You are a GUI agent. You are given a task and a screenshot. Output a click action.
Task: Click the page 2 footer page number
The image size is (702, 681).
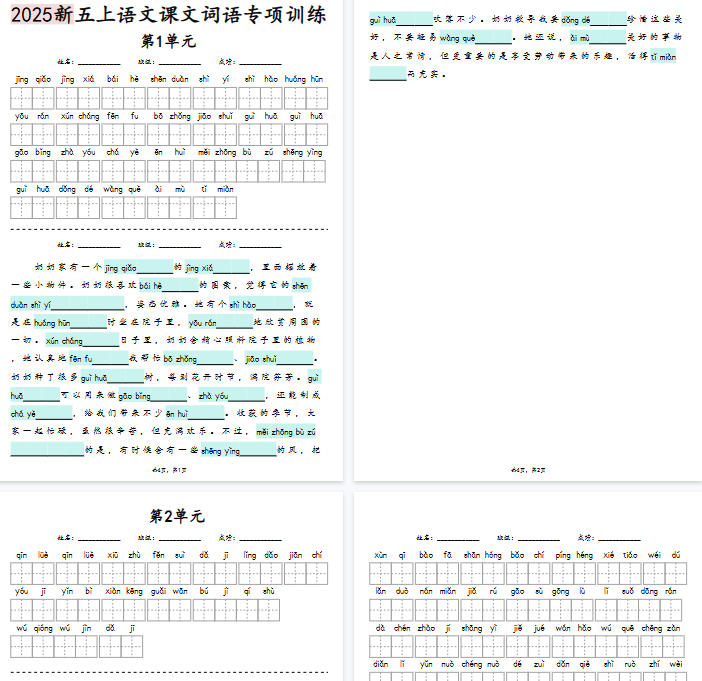[528, 470]
